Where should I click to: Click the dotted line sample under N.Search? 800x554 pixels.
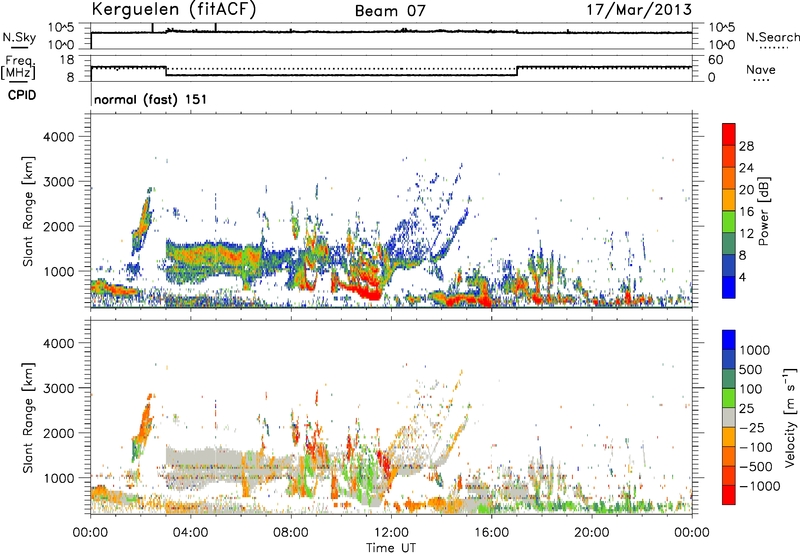[x=773, y=48]
